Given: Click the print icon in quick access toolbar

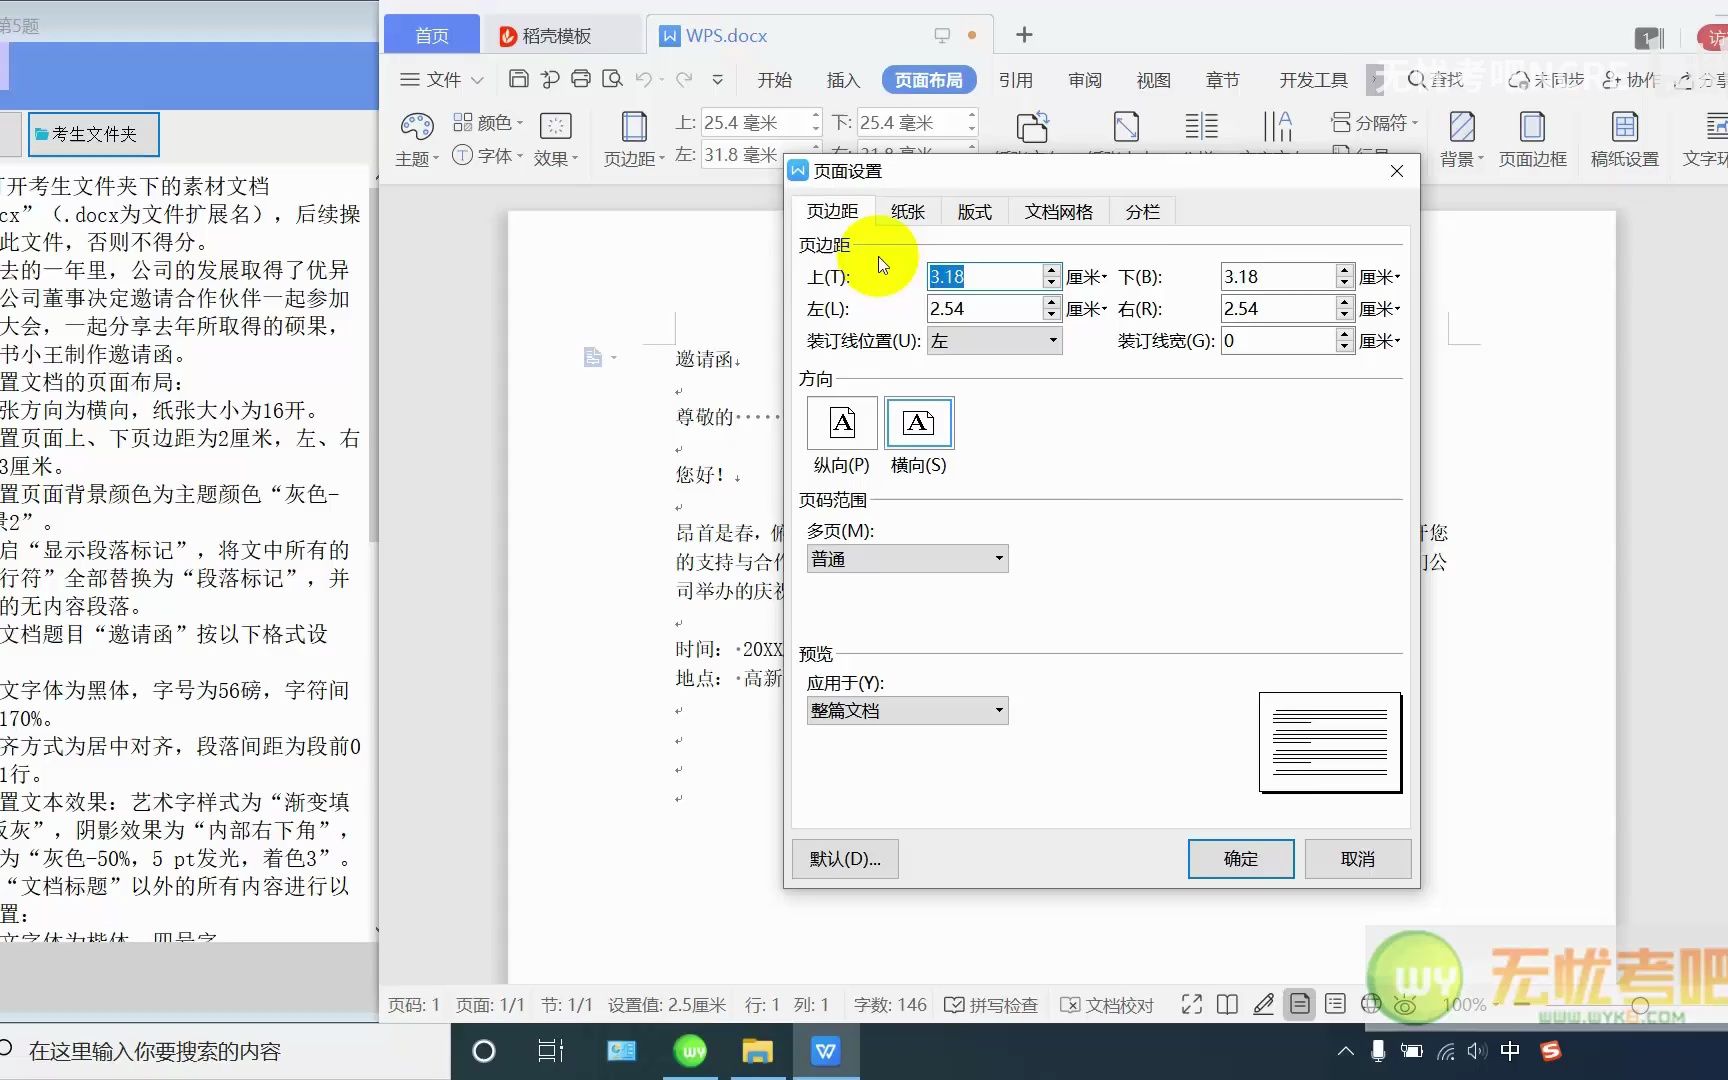Looking at the screenshot, I should (x=580, y=79).
